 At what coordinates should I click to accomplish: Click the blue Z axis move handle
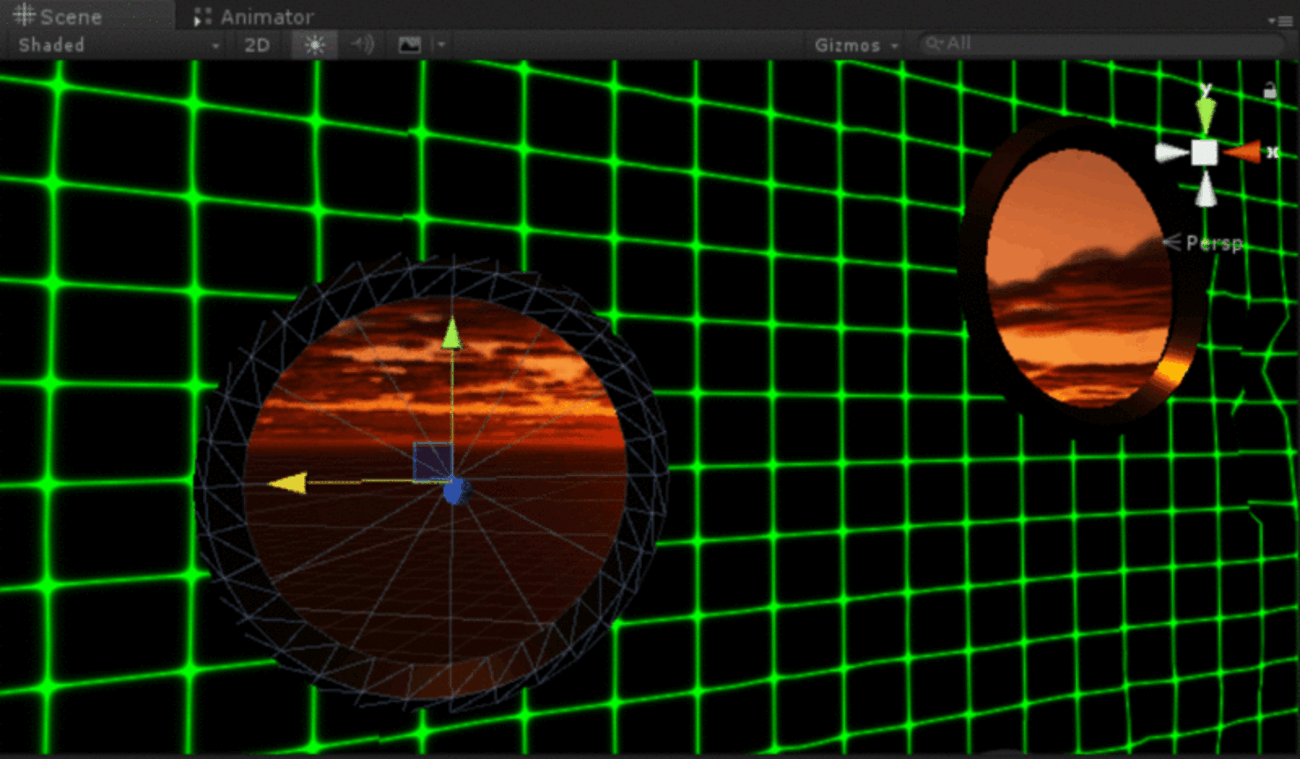point(455,491)
